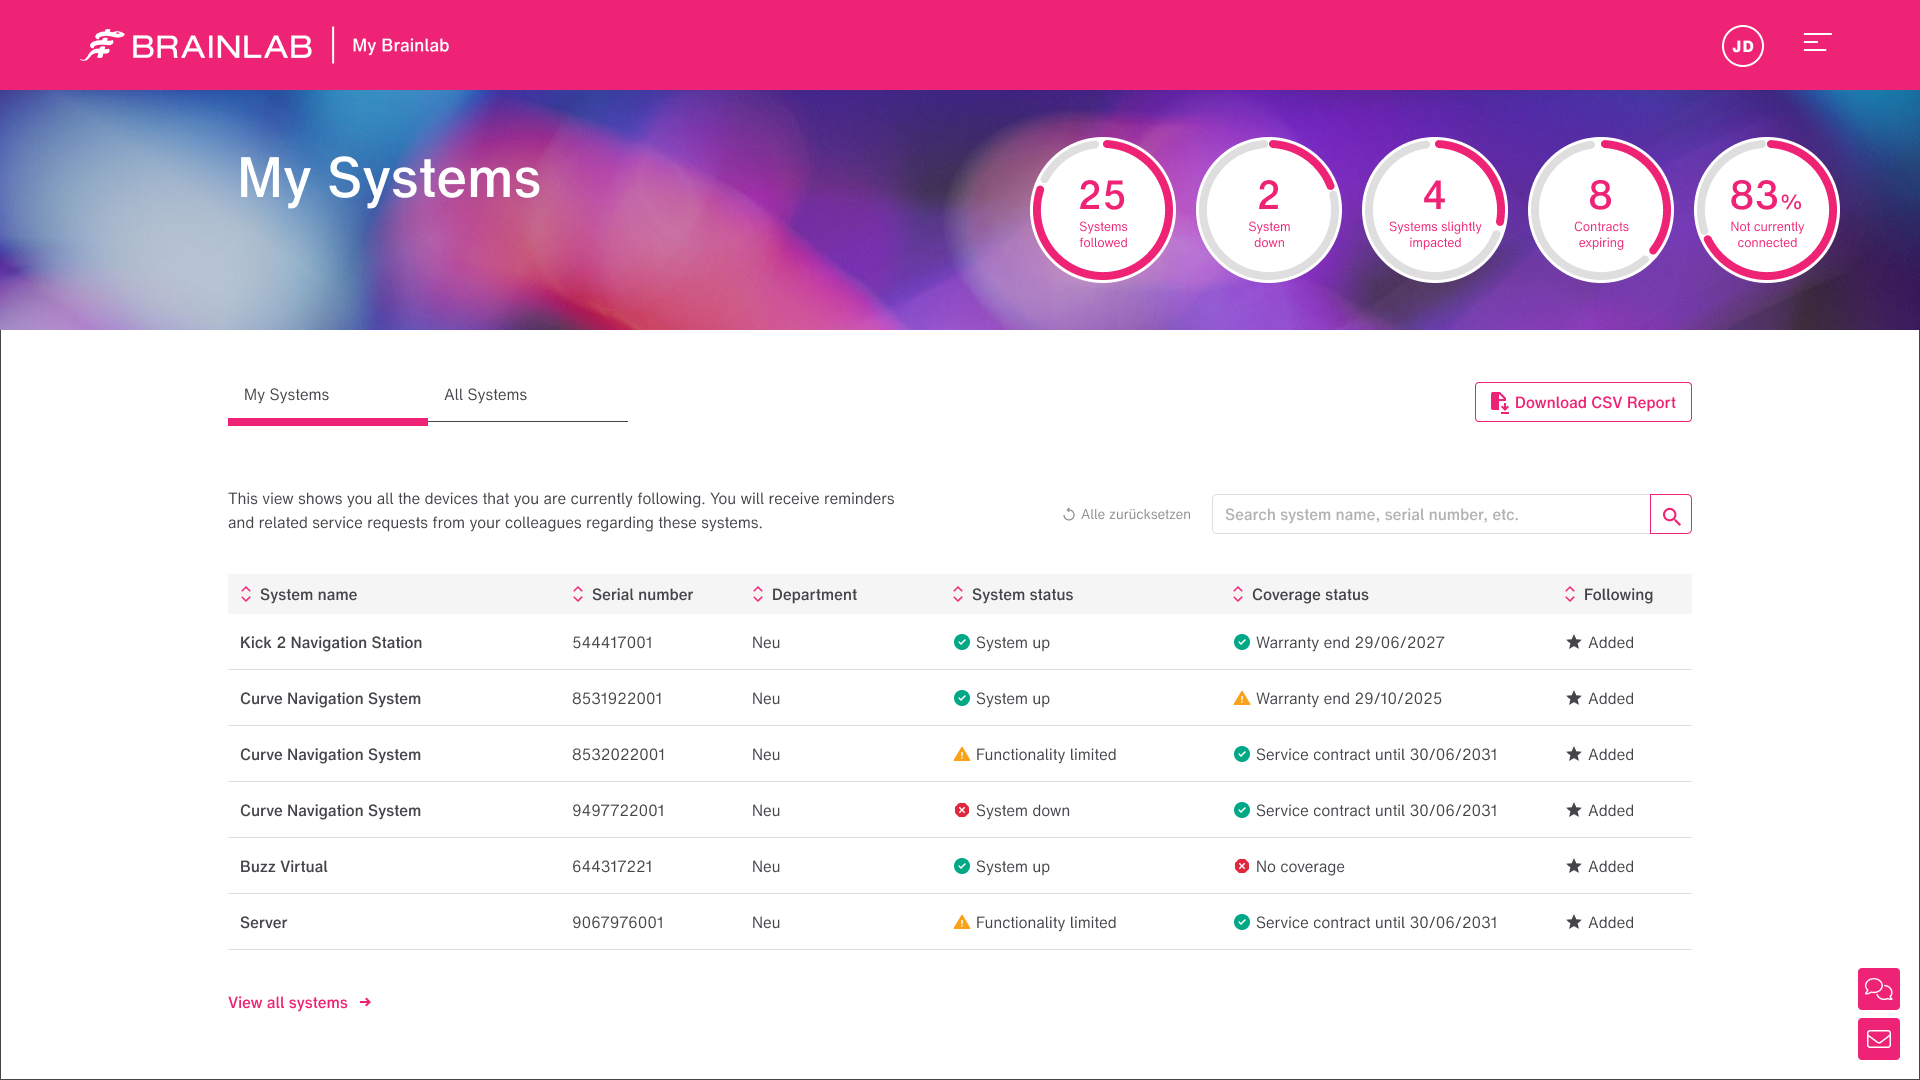Click the 4 Systems slightly impacted gauge
Viewport: 1920px width, 1080px height.
coord(1435,210)
